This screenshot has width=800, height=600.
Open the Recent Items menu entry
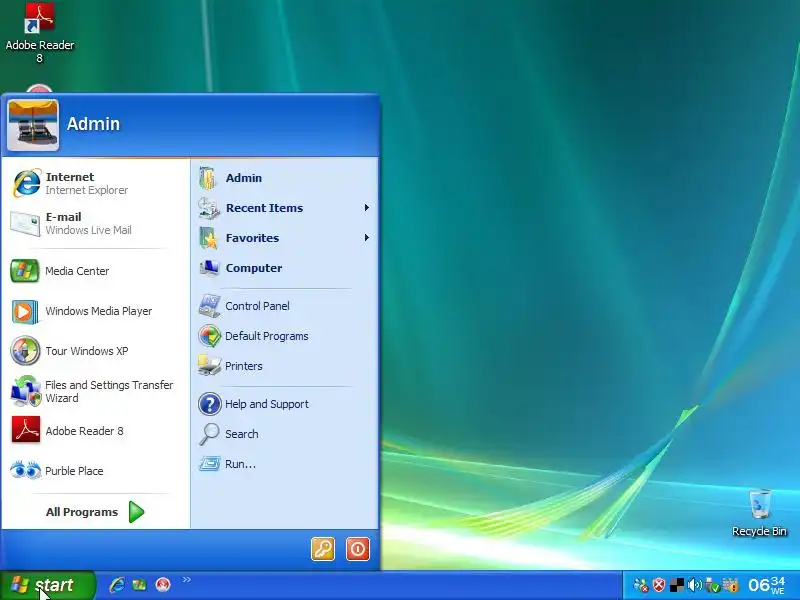point(284,208)
